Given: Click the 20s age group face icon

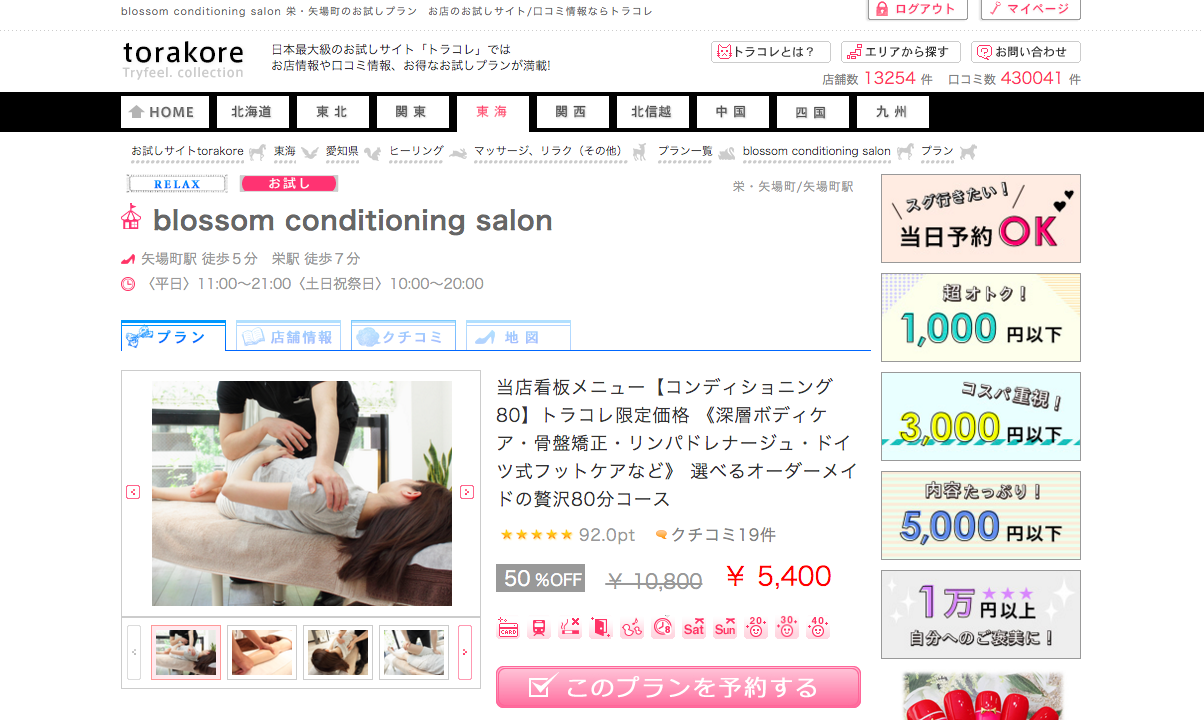Looking at the screenshot, I should click(756, 628).
